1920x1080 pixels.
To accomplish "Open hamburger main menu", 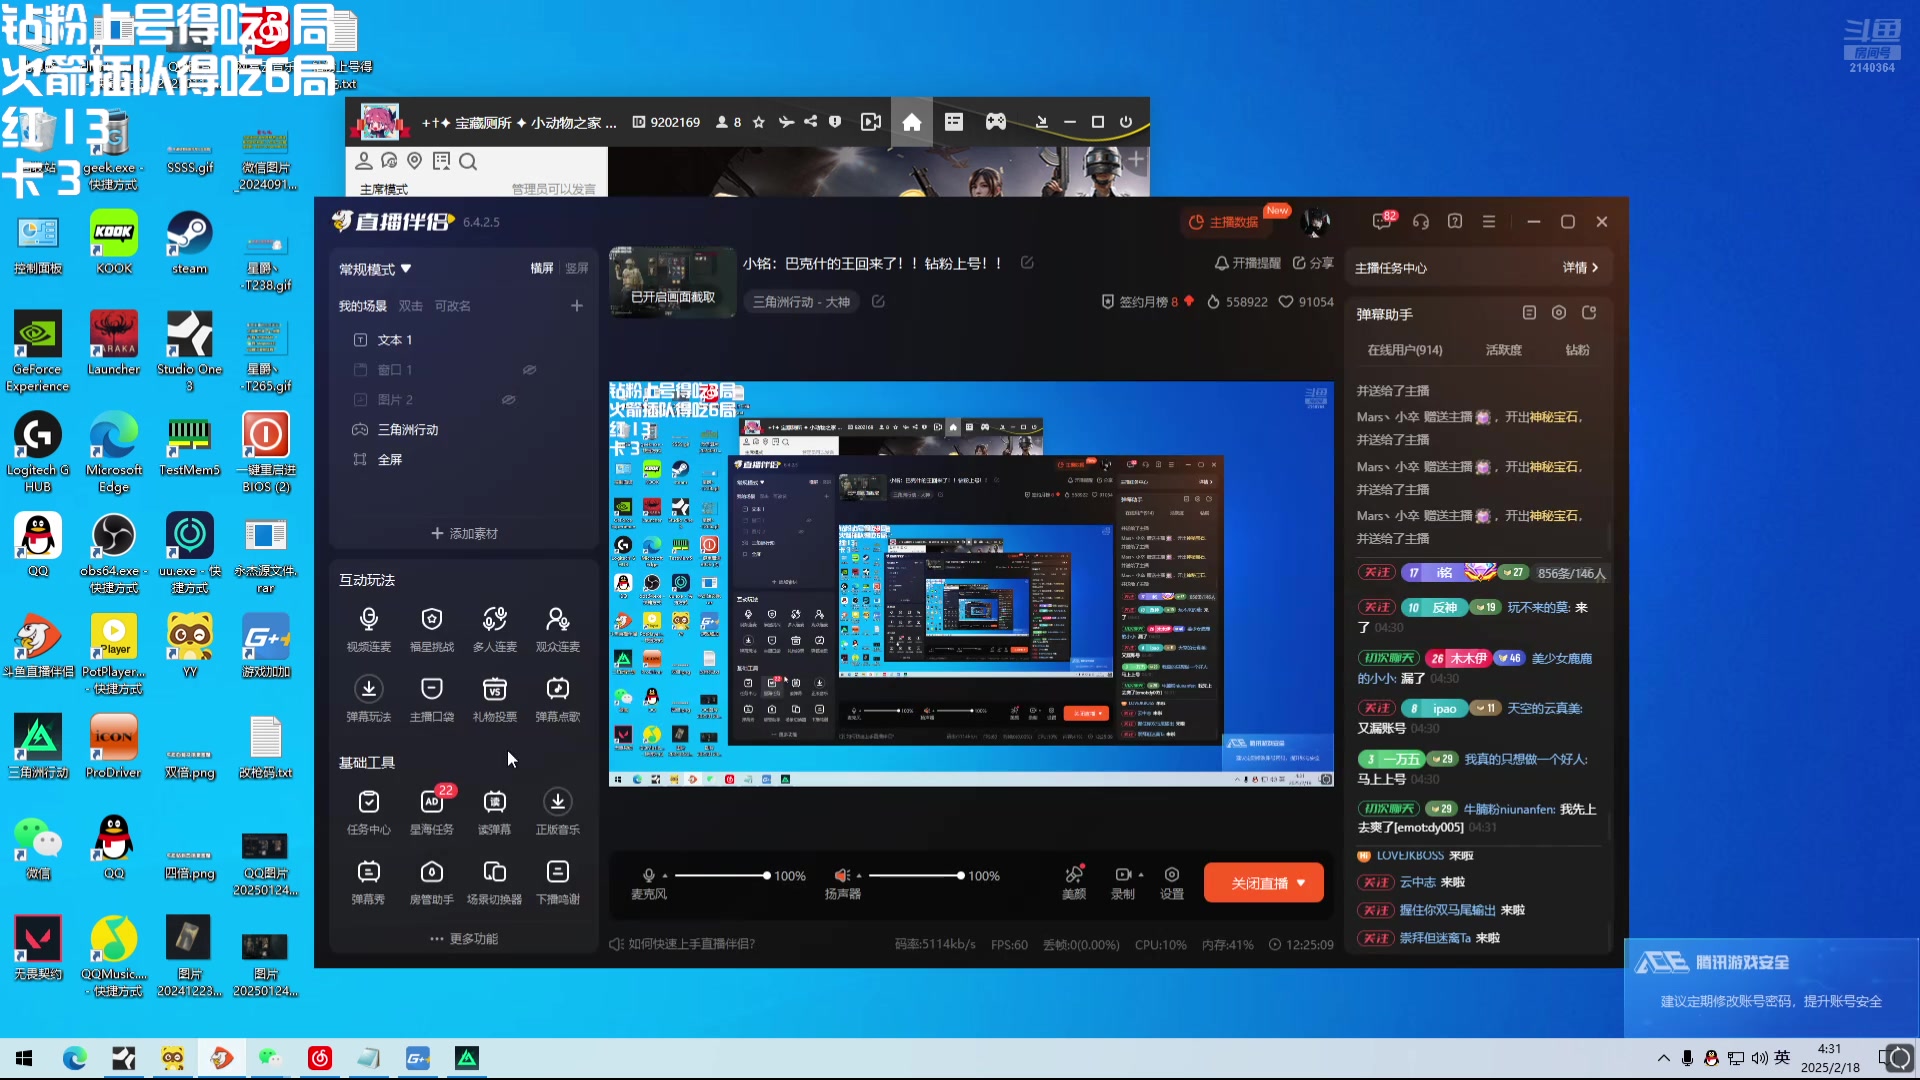I will pyautogui.click(x=1489, y=221).
